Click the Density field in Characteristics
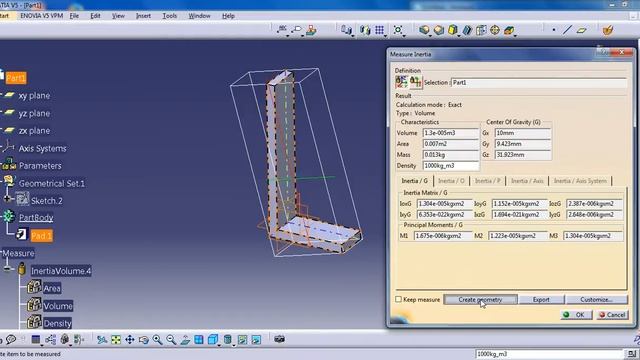The width and height of the screenshot is (640, 360). point(451,166)
